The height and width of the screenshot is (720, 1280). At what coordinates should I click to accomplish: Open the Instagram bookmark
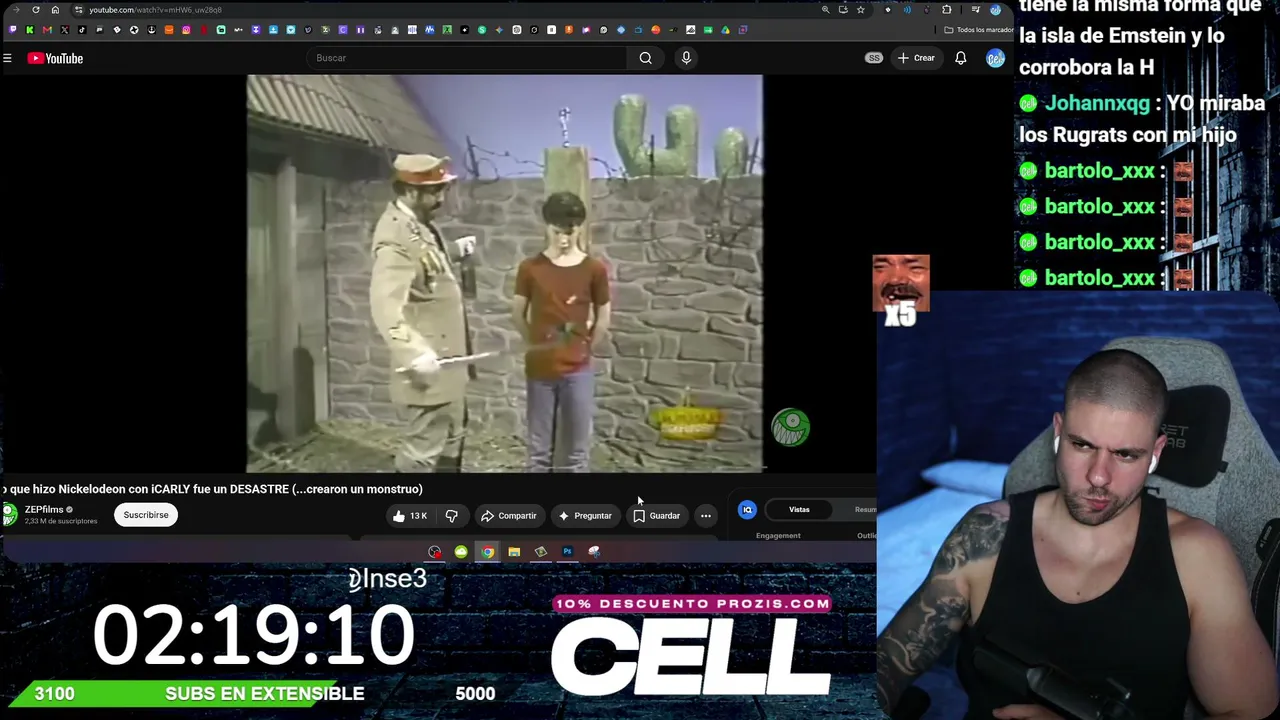click(186, 30)
